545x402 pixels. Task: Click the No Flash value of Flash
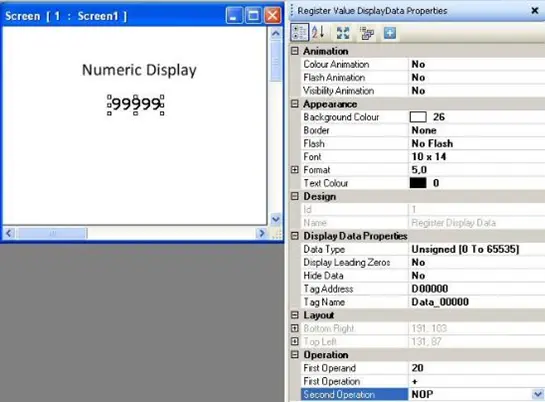pos(432,143)
